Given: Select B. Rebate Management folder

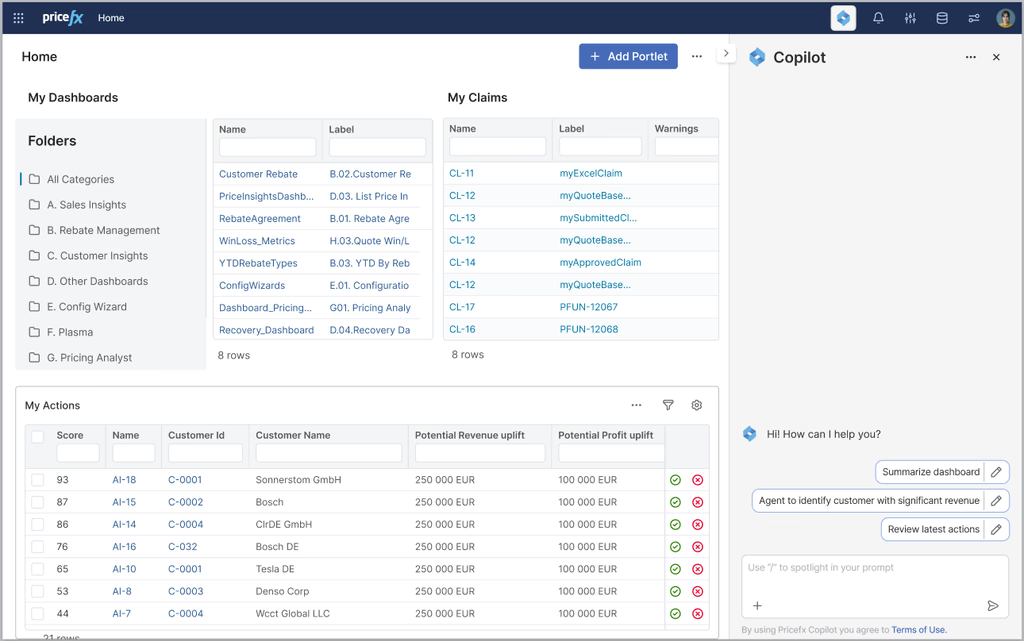Looking at the screenshot, I should tap(103, 230).
